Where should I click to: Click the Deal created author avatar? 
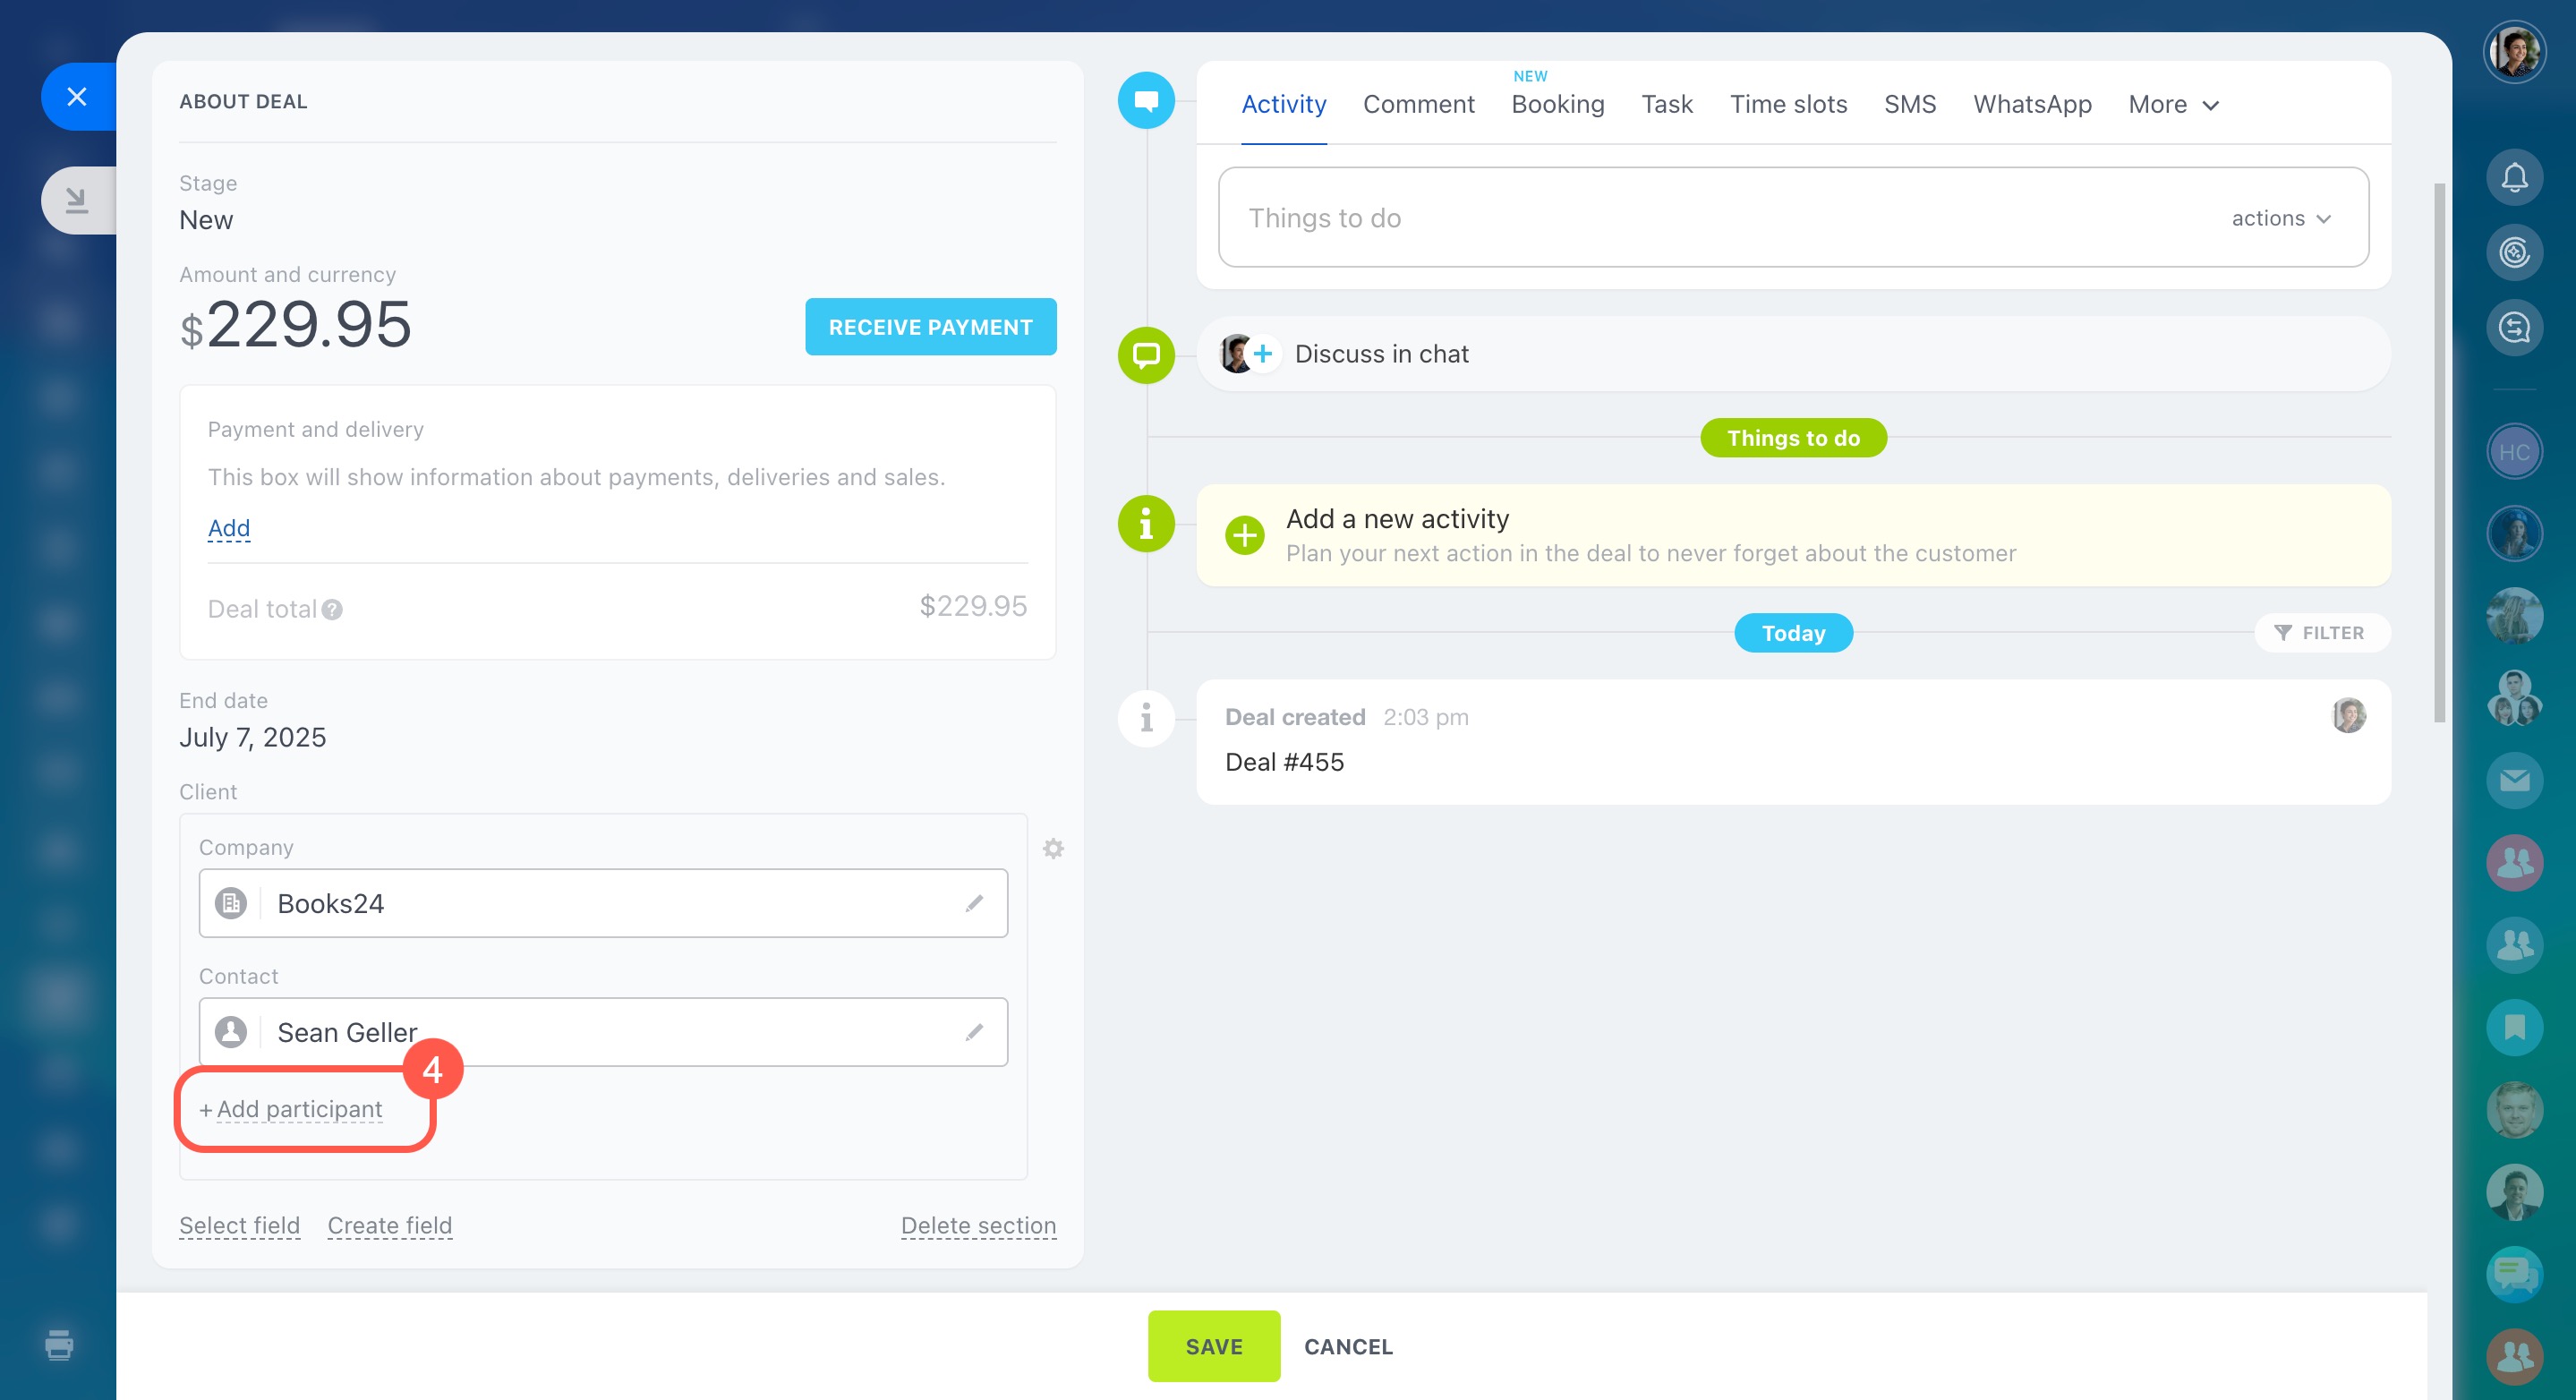pyautogui.click(x=2348, y=716)
